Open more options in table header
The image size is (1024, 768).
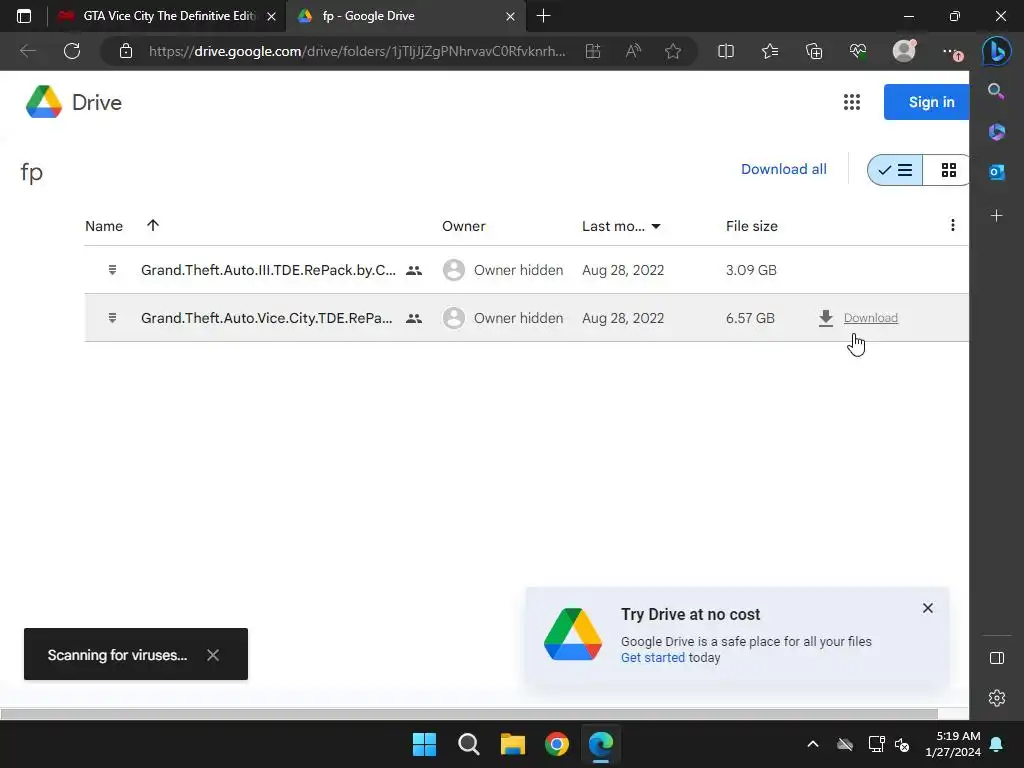(952, 225)
